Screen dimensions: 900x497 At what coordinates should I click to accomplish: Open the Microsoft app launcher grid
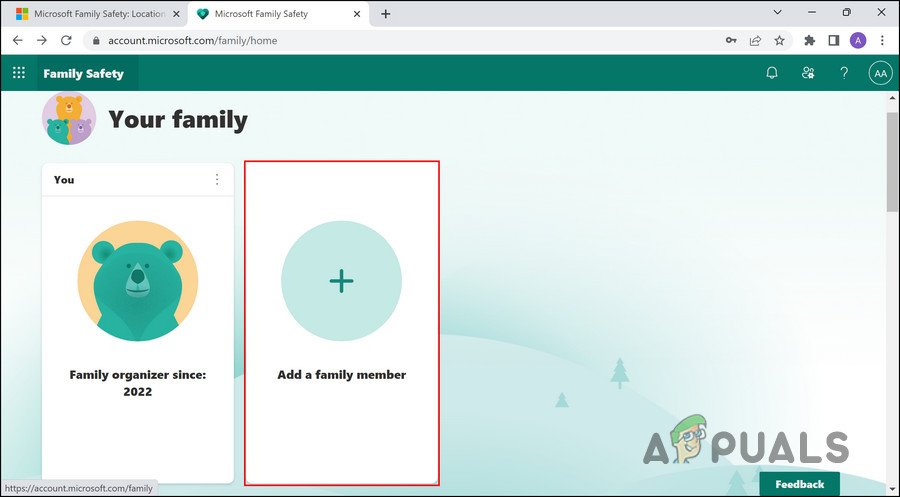19,73
